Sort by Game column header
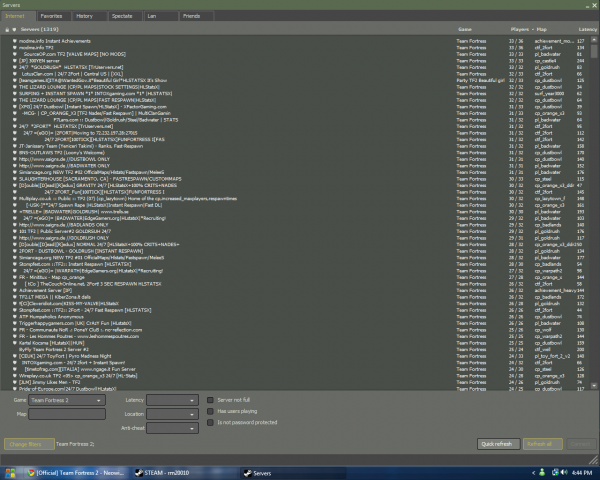600x480 pixels. (465, 29)
